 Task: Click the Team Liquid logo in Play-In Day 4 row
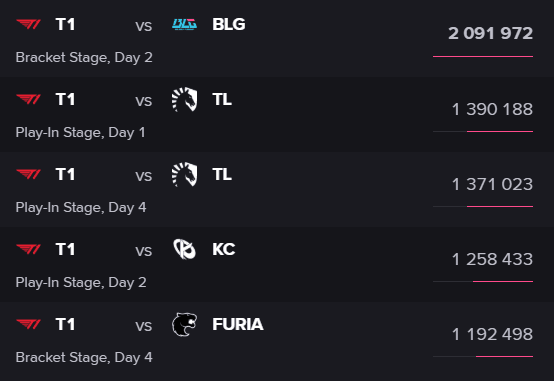click(x=184, y=174)
